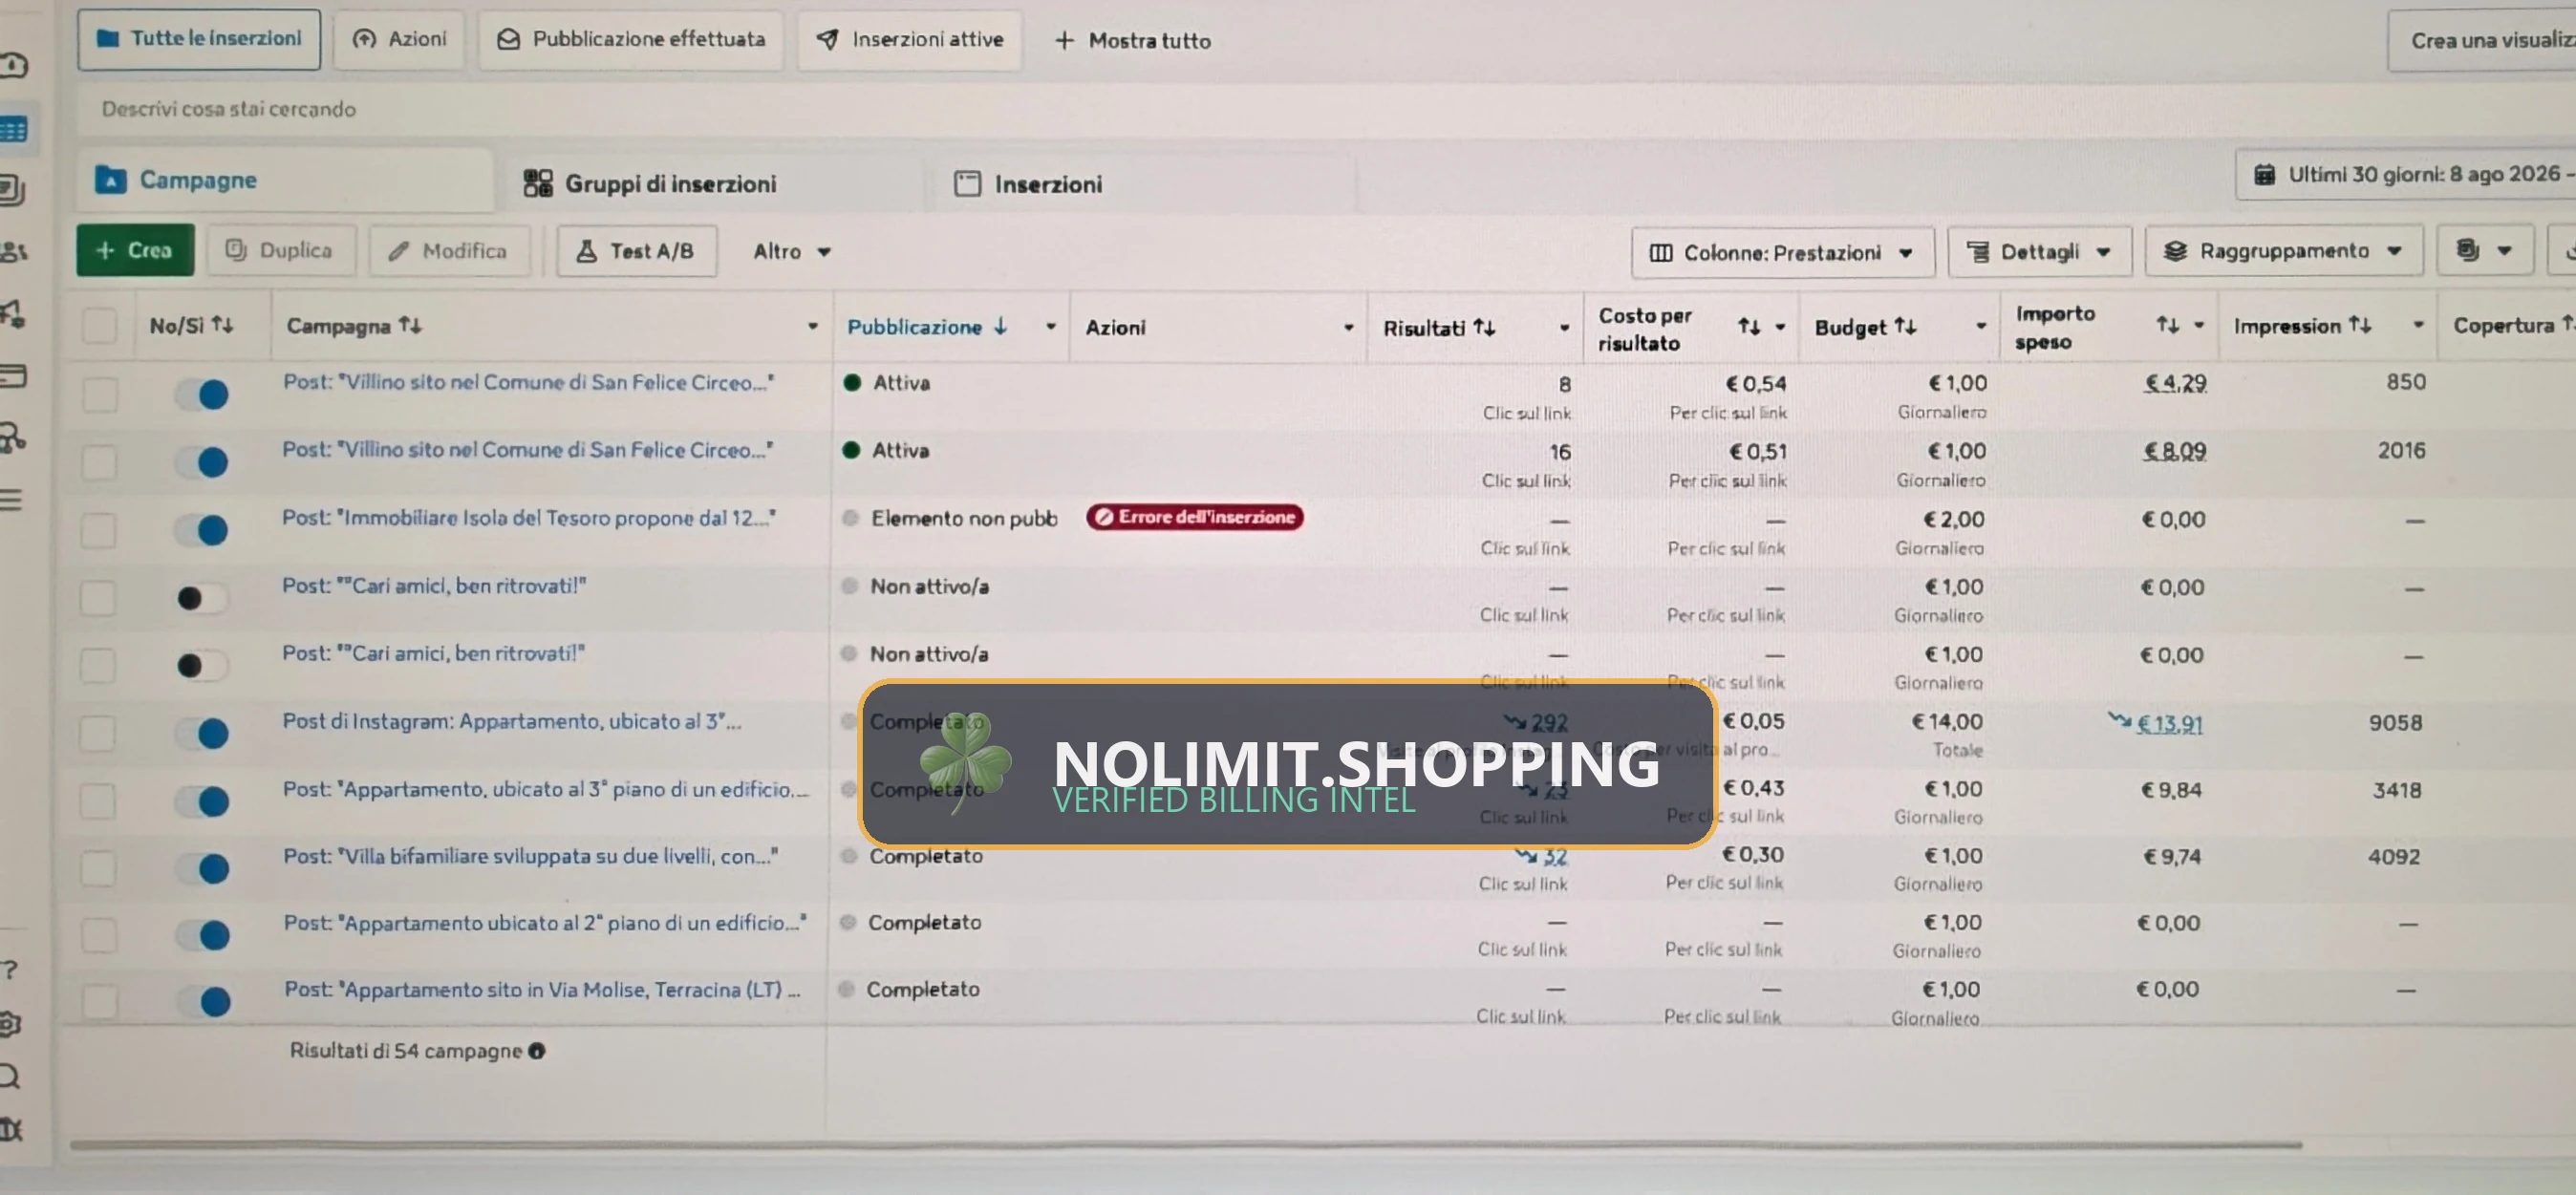Open the Raggruppamento dropdown
Viewport: 2576px width, 1195px height.
pos(2283,251)
